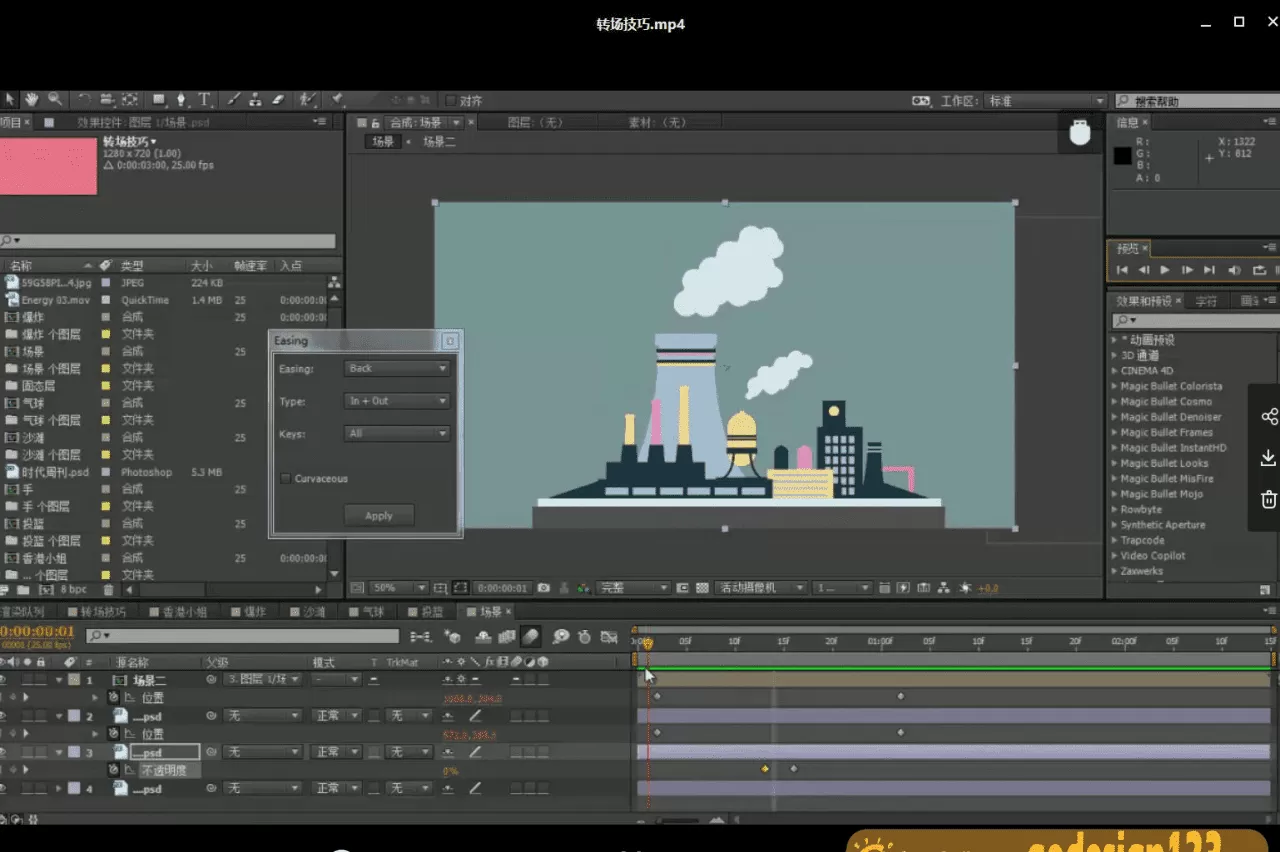Toggle the 对齐 snapping checkbox
Viewport: 1280px width, 852px height.
pyautogui.click(x=451, y=101)
